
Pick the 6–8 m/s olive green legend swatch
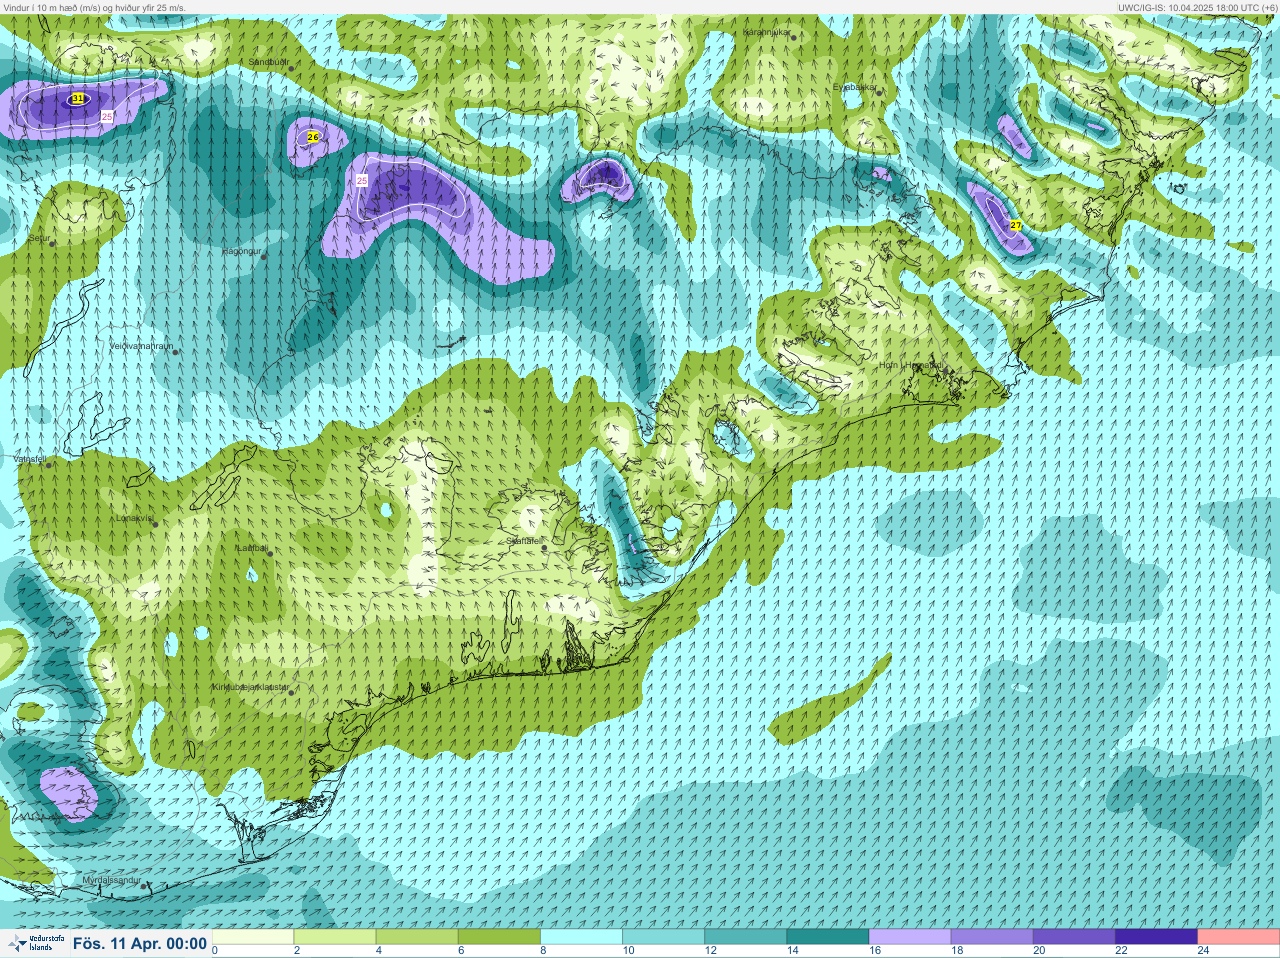click(499, 937)
